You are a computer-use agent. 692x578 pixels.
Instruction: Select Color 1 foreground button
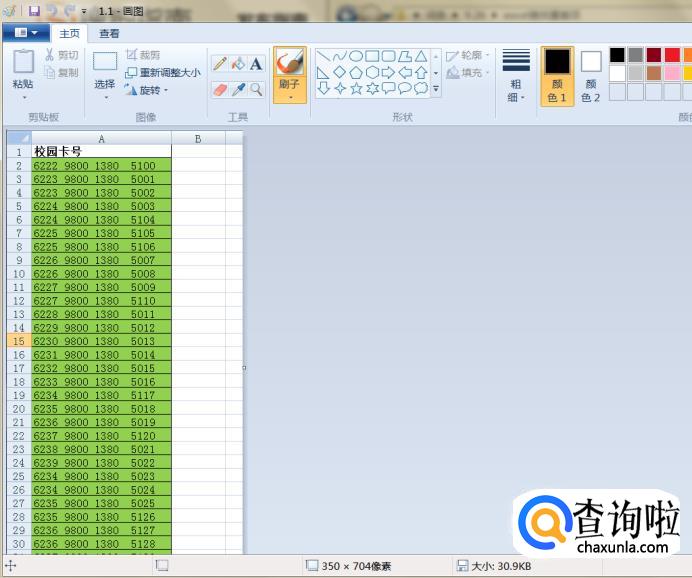pyautogui.click(x=557, y=76)
